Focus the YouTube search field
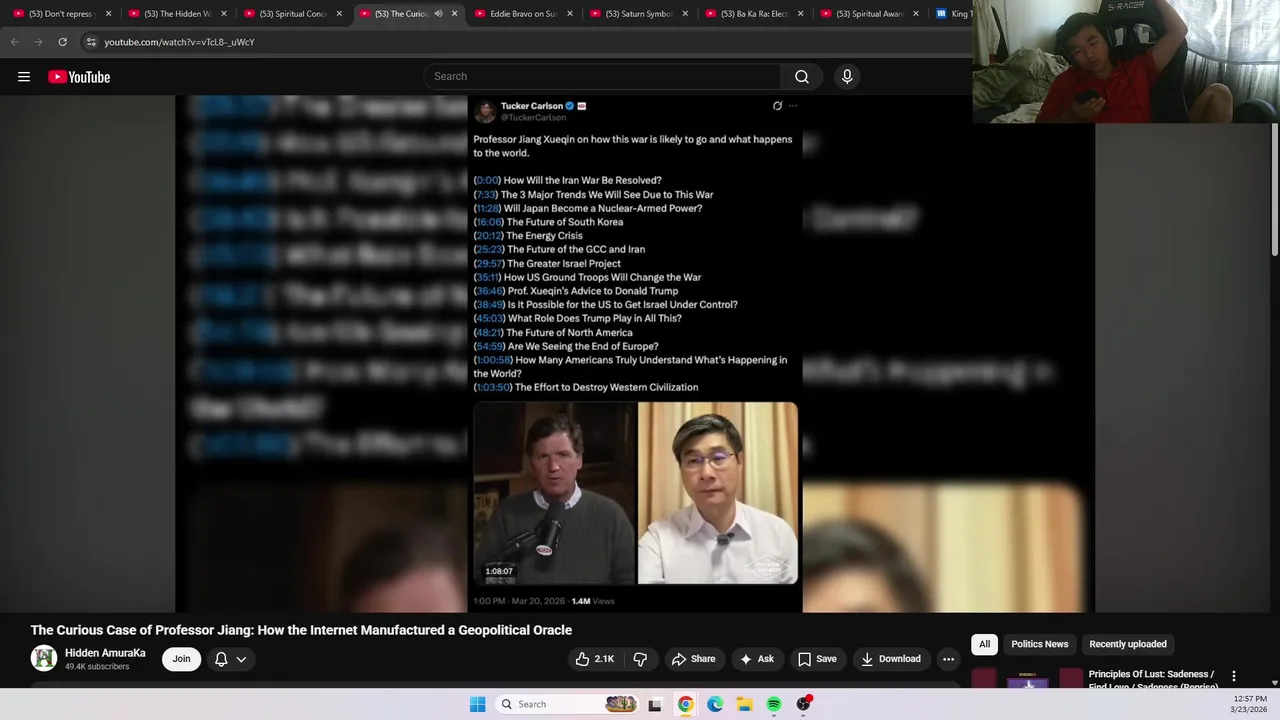The image size is (1280, 720). pos(603,77)
